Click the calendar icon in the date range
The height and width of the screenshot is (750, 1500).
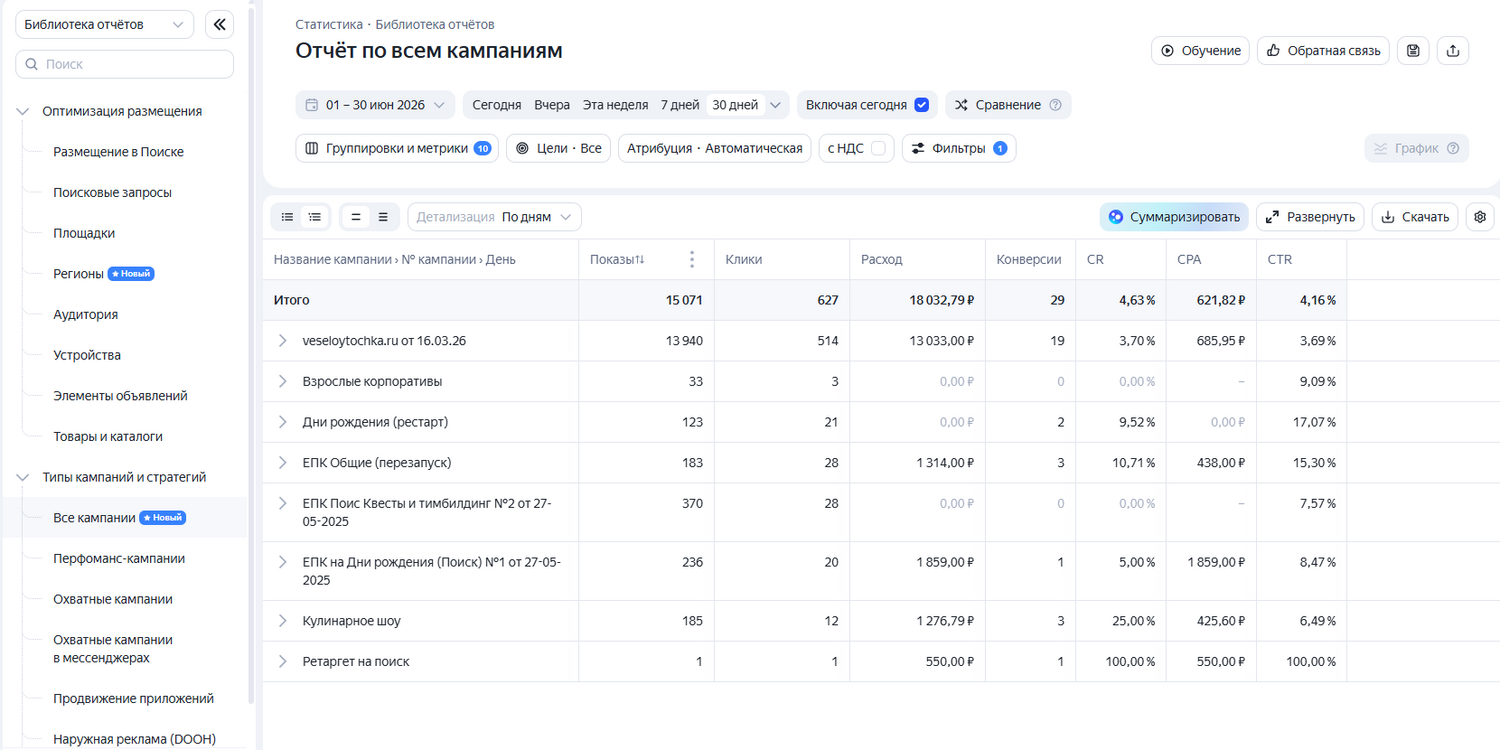tap(312, 105)
